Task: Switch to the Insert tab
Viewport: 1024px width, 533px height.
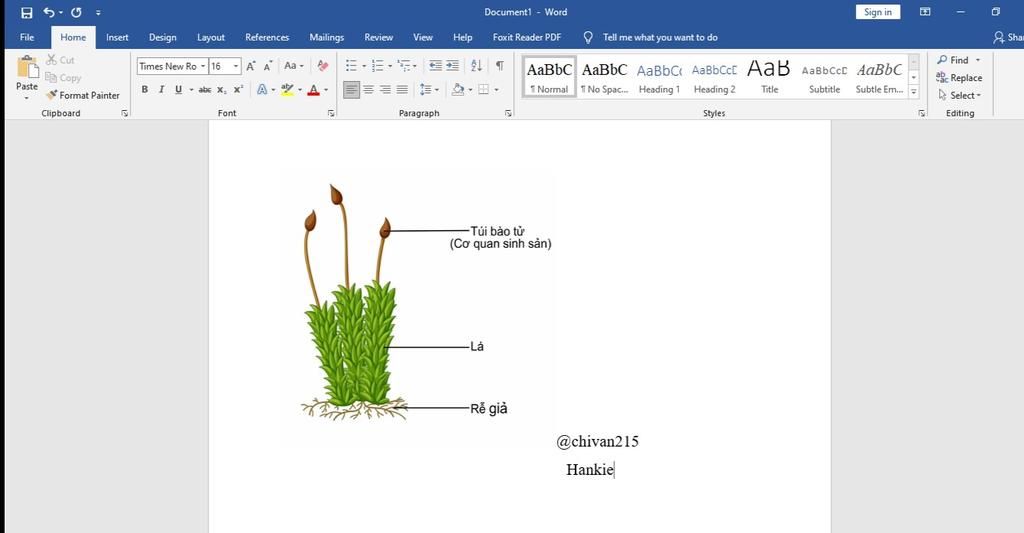Action: click(x=118, y=37)
